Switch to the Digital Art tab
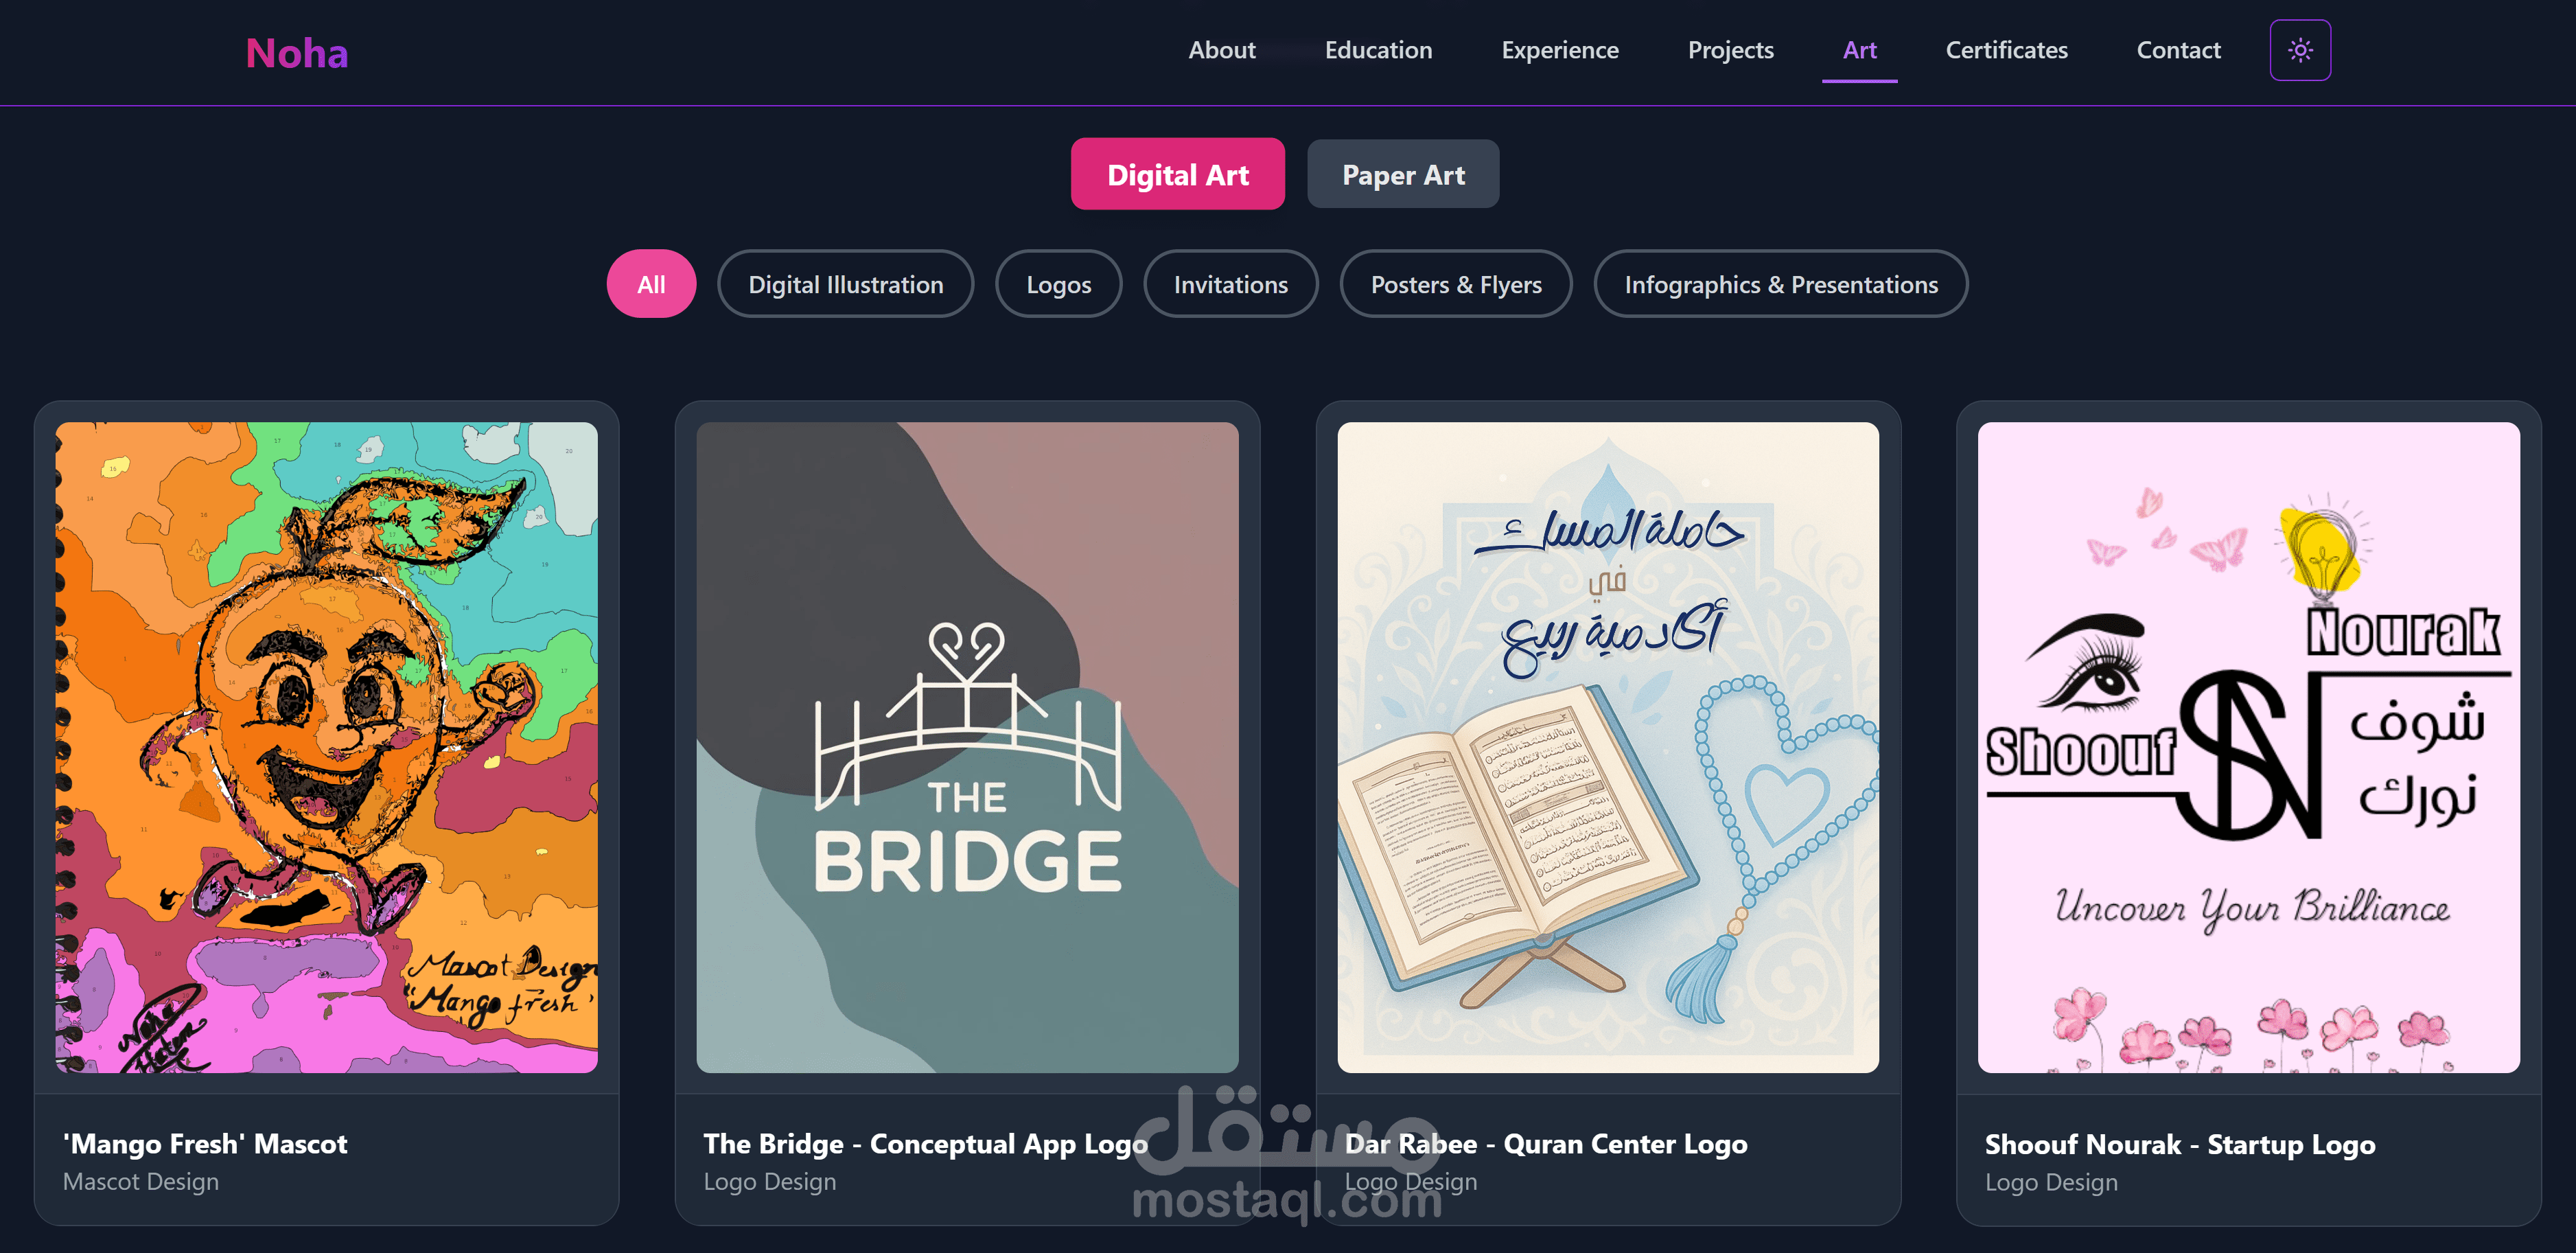 (x=1177, y=174)
